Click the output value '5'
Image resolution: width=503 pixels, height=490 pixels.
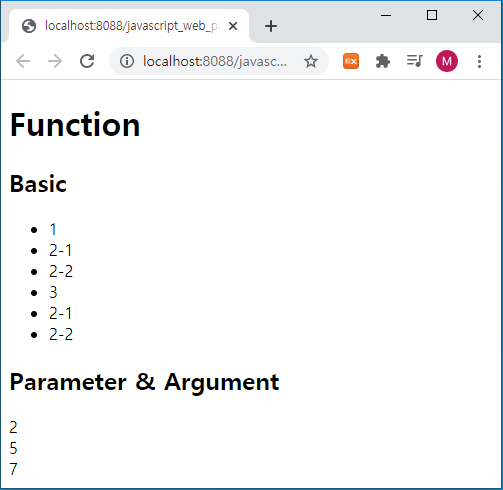pyautogui.click(x=13, y=448)
